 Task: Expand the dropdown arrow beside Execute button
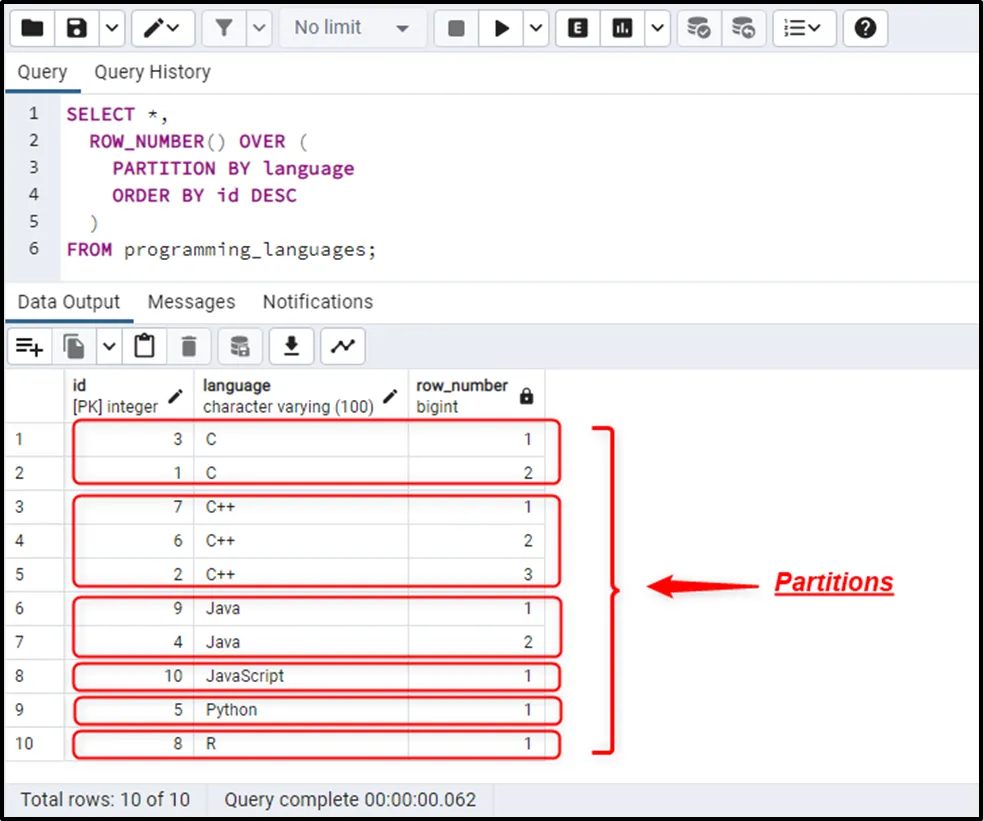point(536,28)
